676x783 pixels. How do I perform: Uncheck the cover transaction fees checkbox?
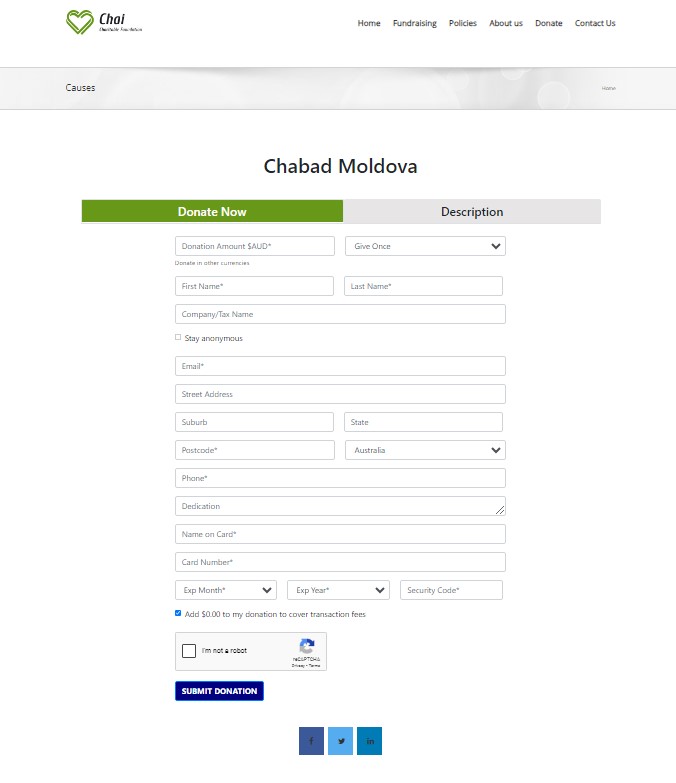click(x=178, y=613)
